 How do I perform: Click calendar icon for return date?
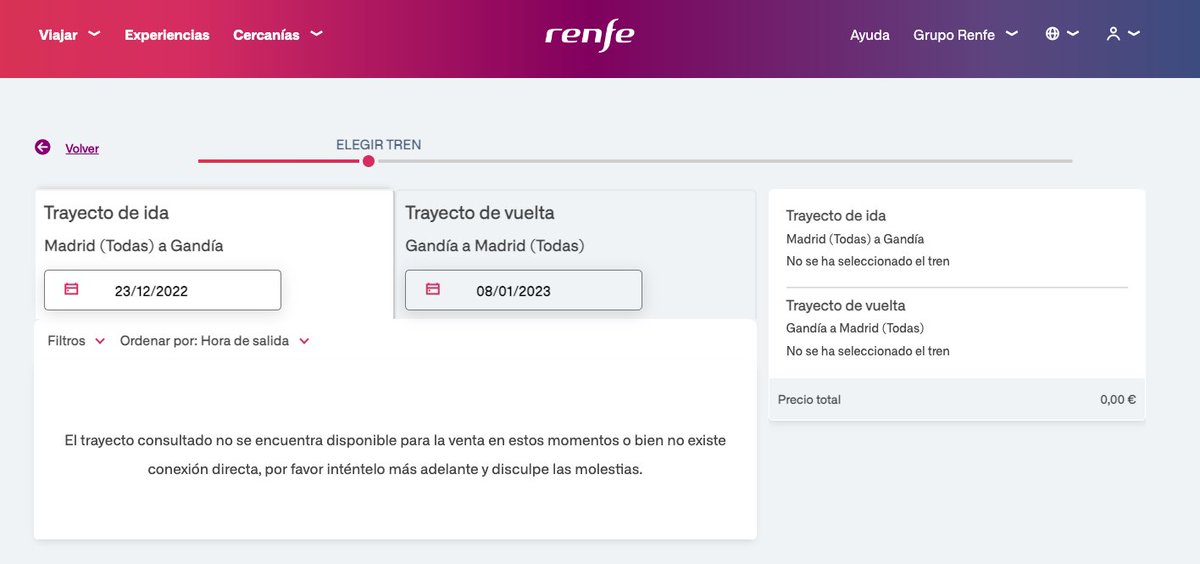tap(432, 289)
